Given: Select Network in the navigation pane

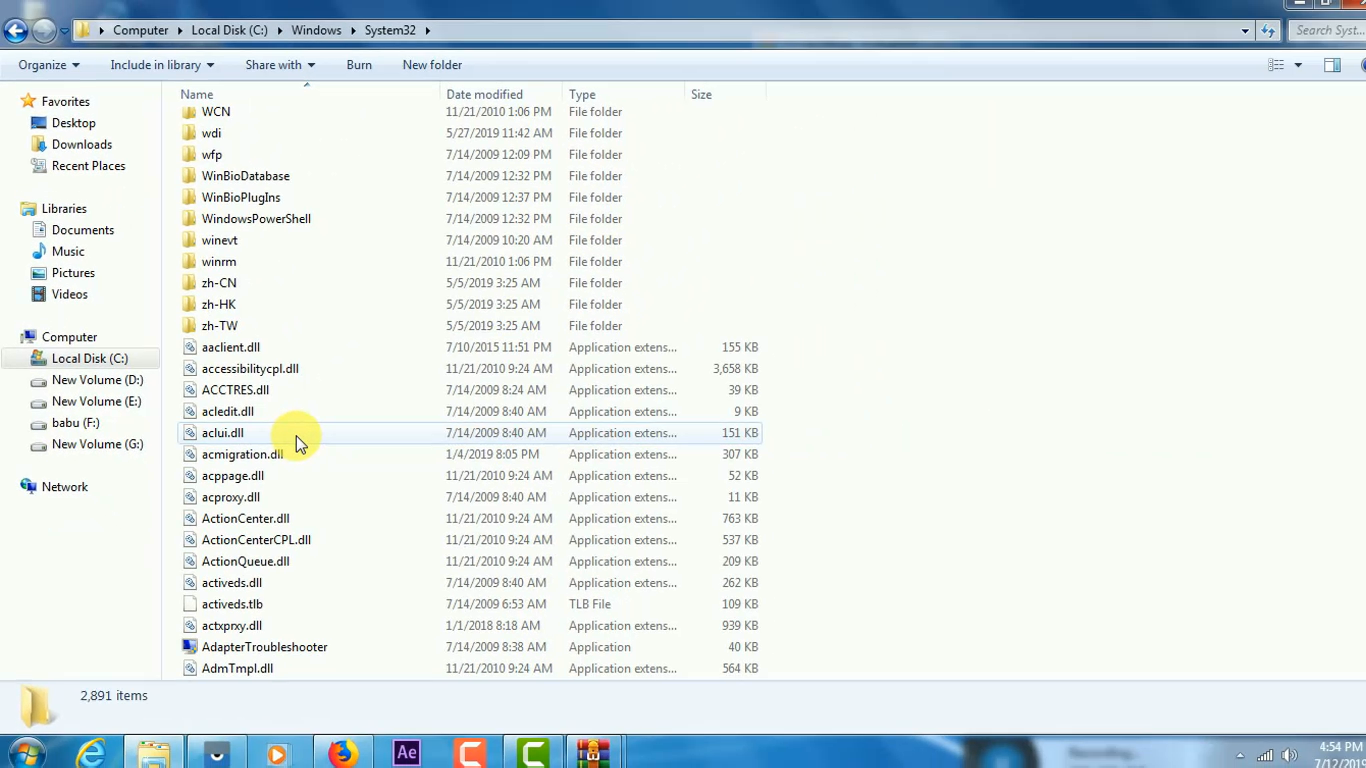Looking at the screenshot, I should click(x=64, y=487).
